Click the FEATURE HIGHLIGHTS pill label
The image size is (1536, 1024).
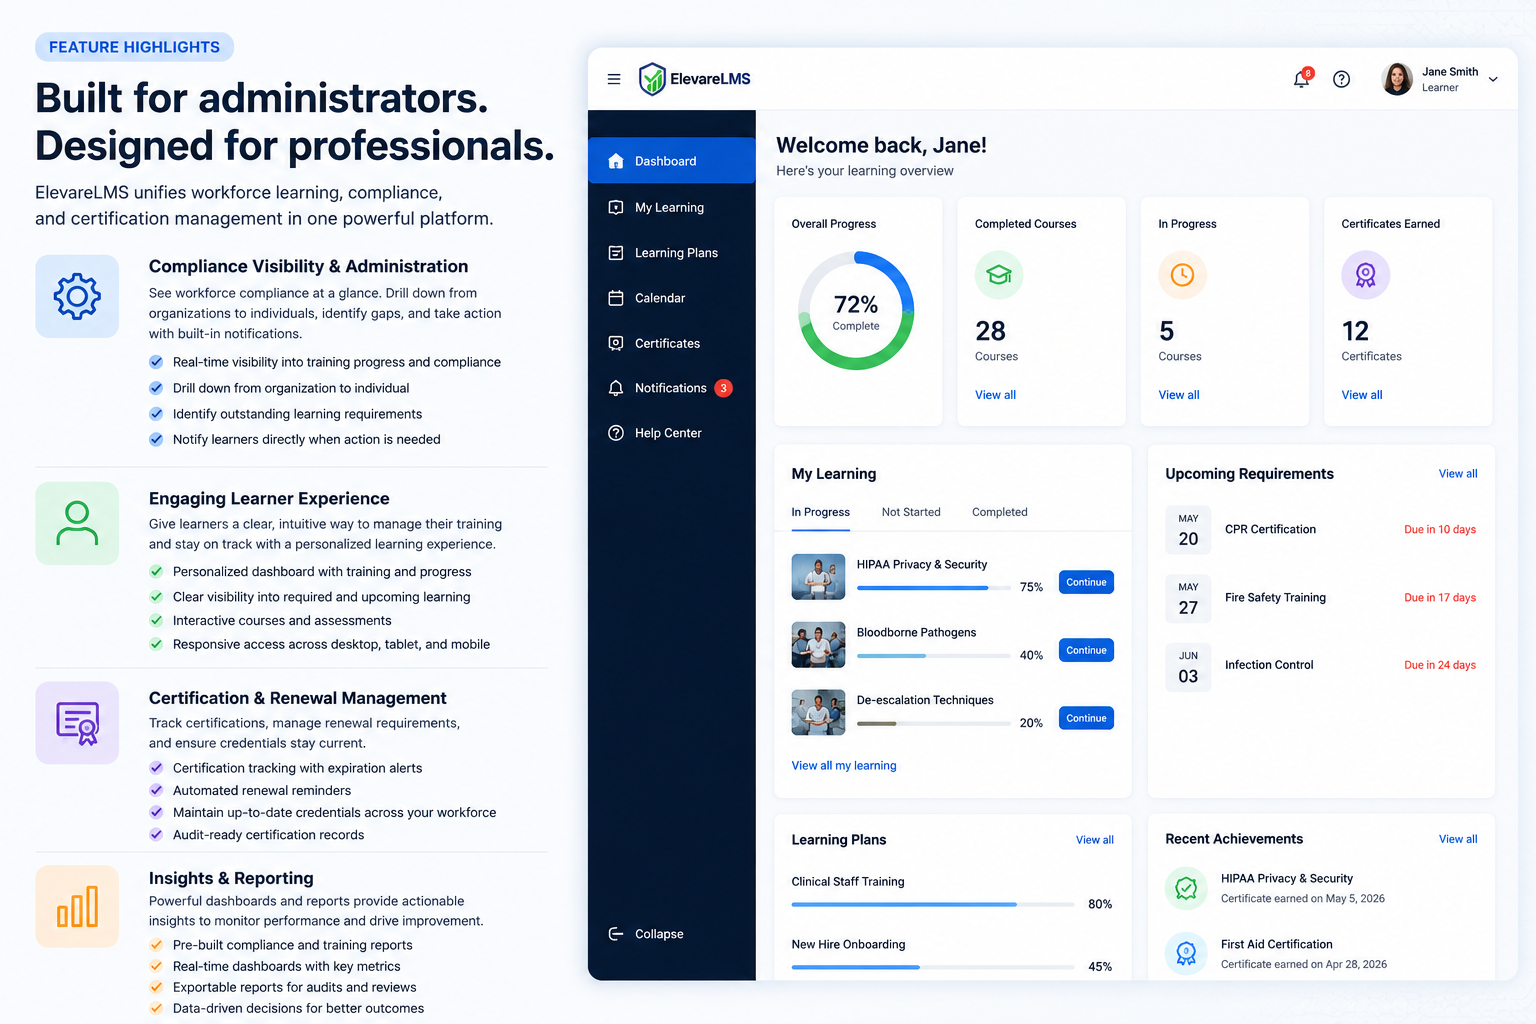click(x=134, y=47)
